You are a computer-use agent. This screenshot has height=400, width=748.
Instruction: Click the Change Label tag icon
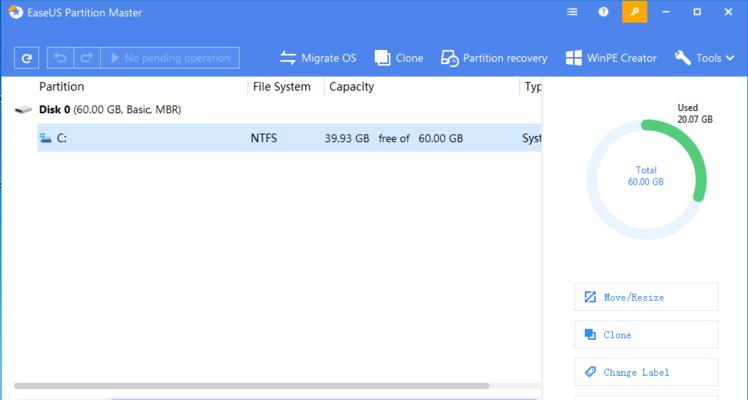[x=590, y=372]
